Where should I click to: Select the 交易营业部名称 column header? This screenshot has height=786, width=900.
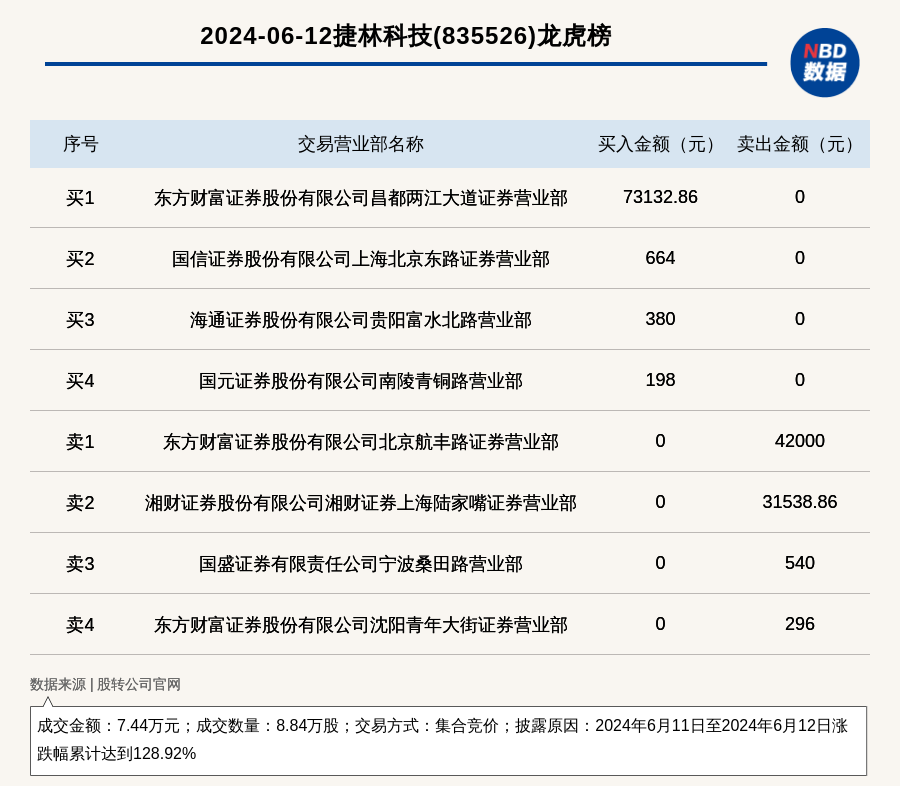tap(360, 144)
